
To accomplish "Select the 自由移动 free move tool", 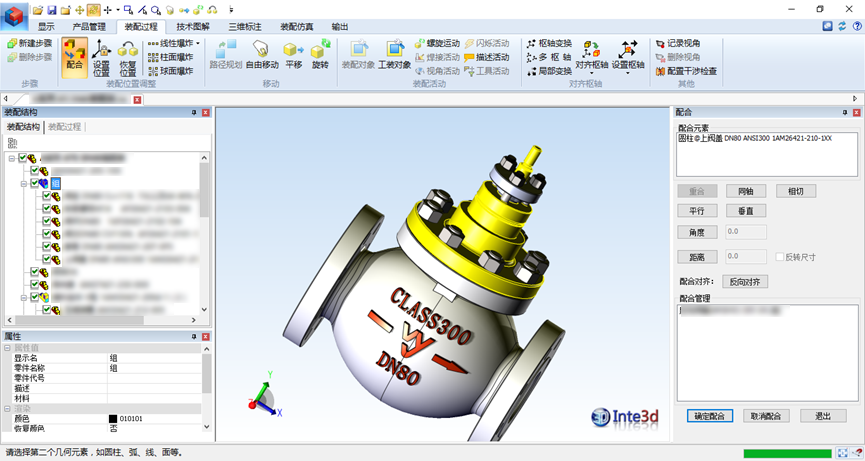I will 262,55.
